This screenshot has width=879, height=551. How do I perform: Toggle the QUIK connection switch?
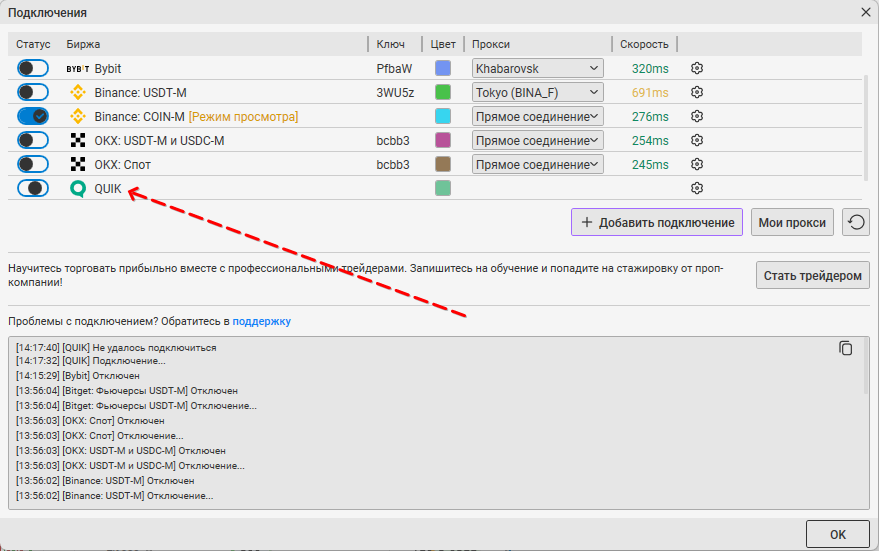tap(33, 188)
